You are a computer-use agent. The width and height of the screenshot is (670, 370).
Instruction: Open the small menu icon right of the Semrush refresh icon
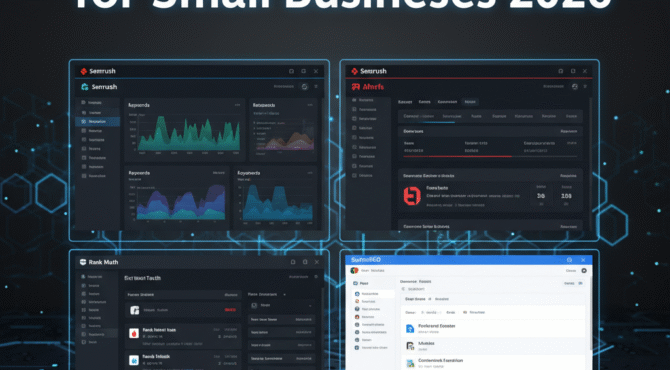click(x=316, y=87)
